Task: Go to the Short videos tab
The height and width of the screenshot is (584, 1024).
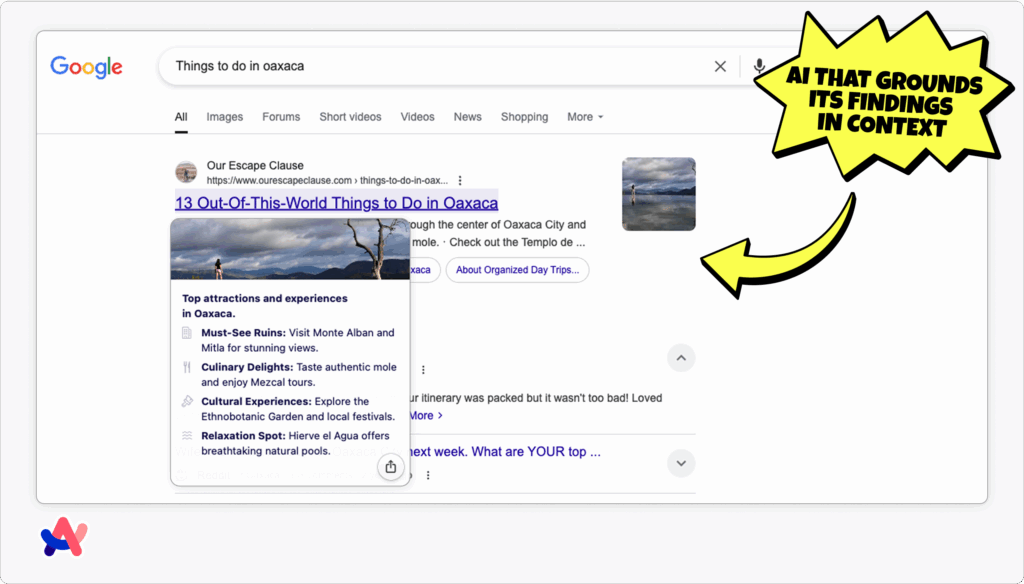Action: tap(350, 117)
